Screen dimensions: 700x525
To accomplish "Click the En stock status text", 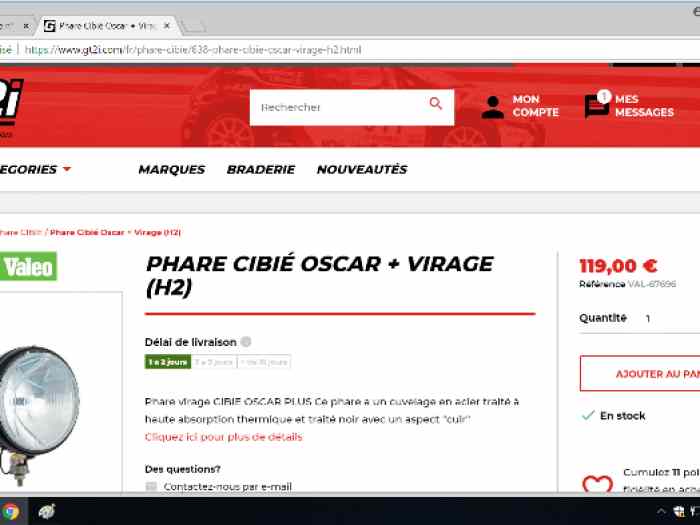I will click(x=622, y=416).
